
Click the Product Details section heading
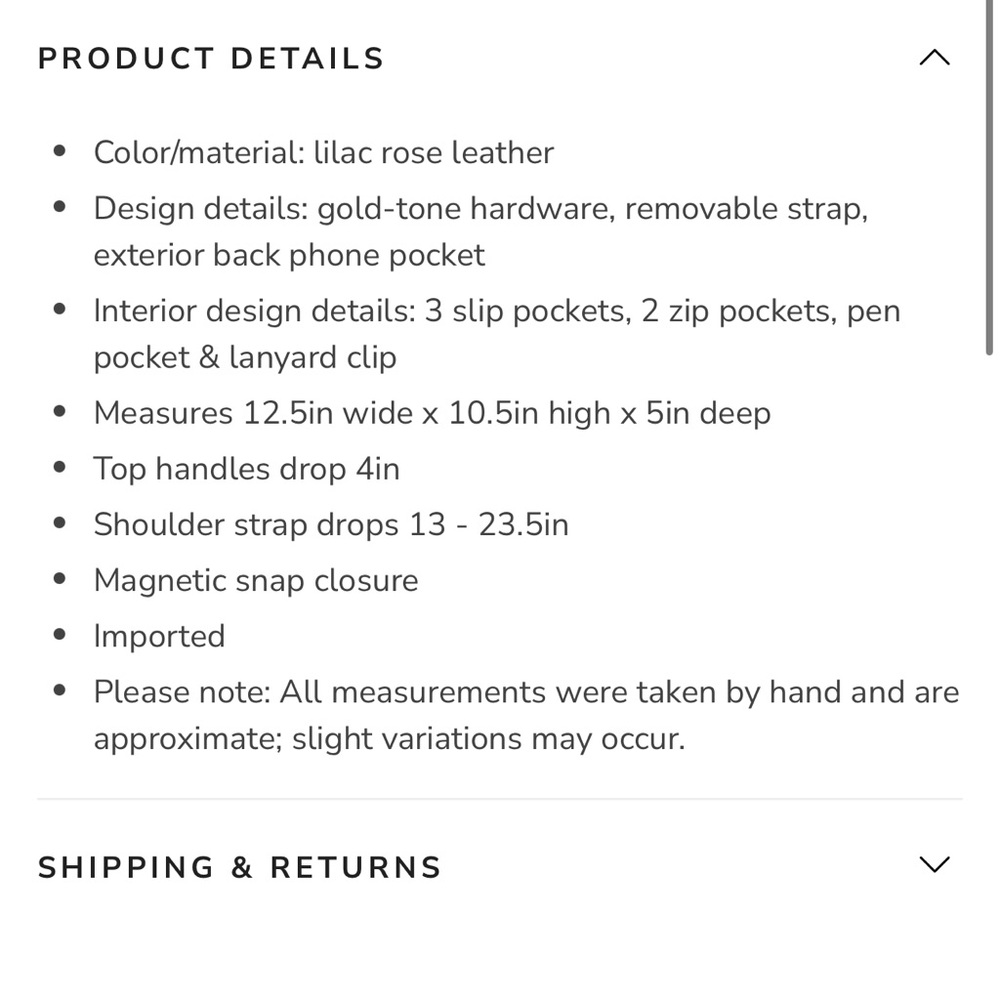click(211, 59)
